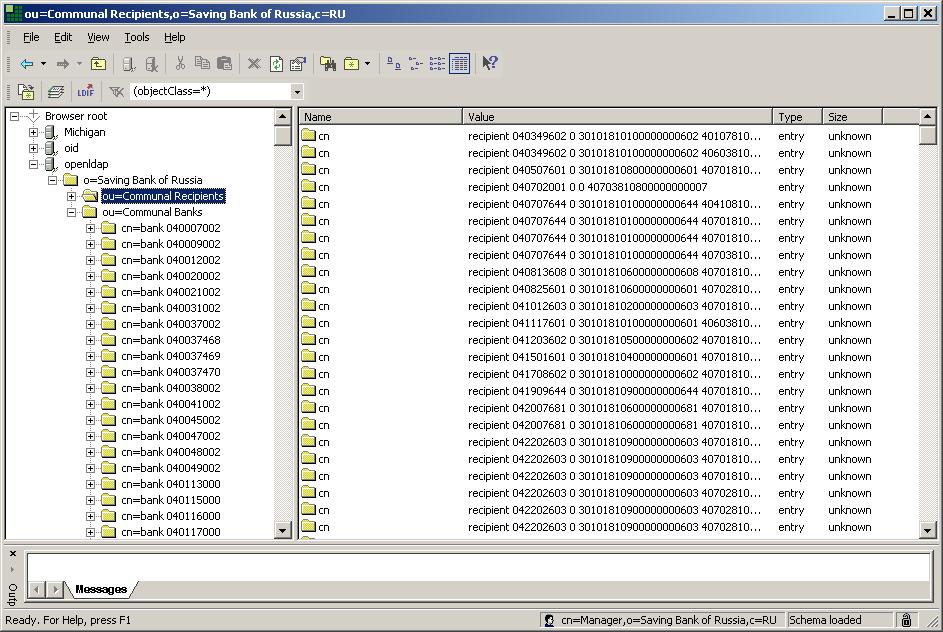Switch to the Messages tab
The image size is (943, 632).
coord(101,589)
